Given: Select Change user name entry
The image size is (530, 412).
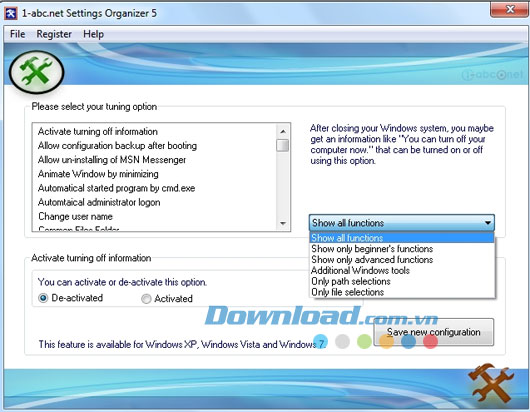Looking at the screenshot, I should click(x=154, y=217).
